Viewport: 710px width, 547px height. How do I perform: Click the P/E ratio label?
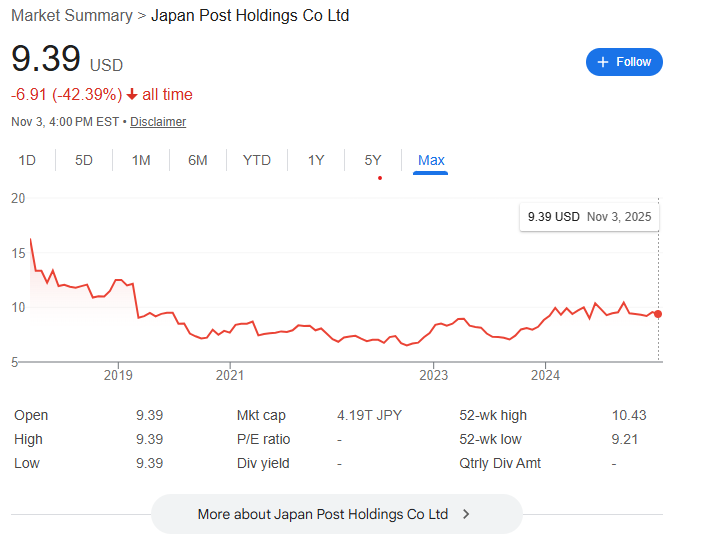264,439
